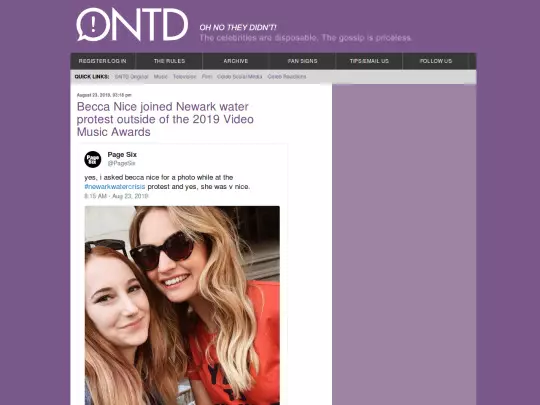Click the Page Six round avatar
The height and width of the screenshot is (405, 540).
point(93,159)
